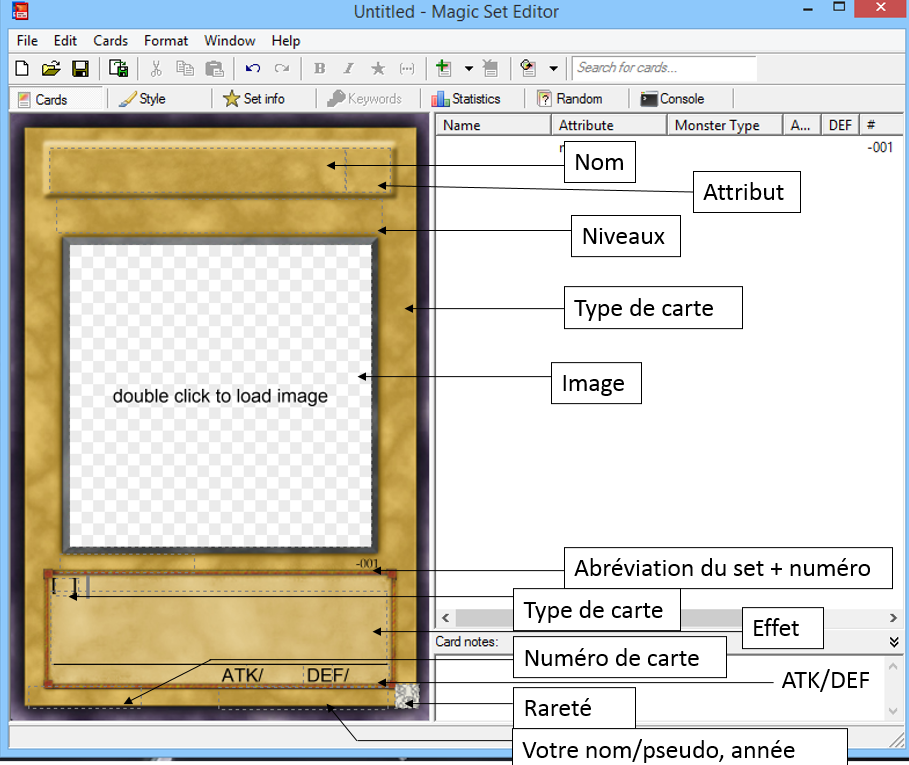Viewport: 909px width, 765px height.
Task: Undo the last action
Action: tap(253, 68)
